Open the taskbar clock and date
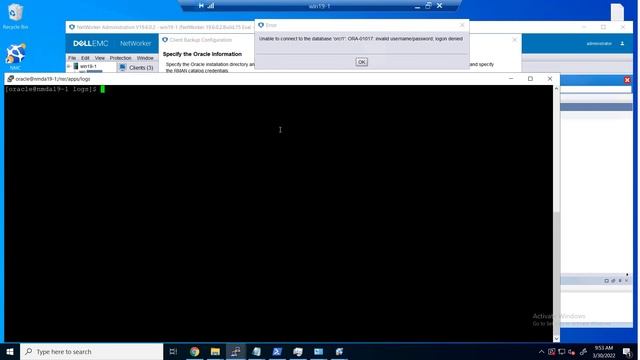This screenshot has width=640, height=360. 604,351
